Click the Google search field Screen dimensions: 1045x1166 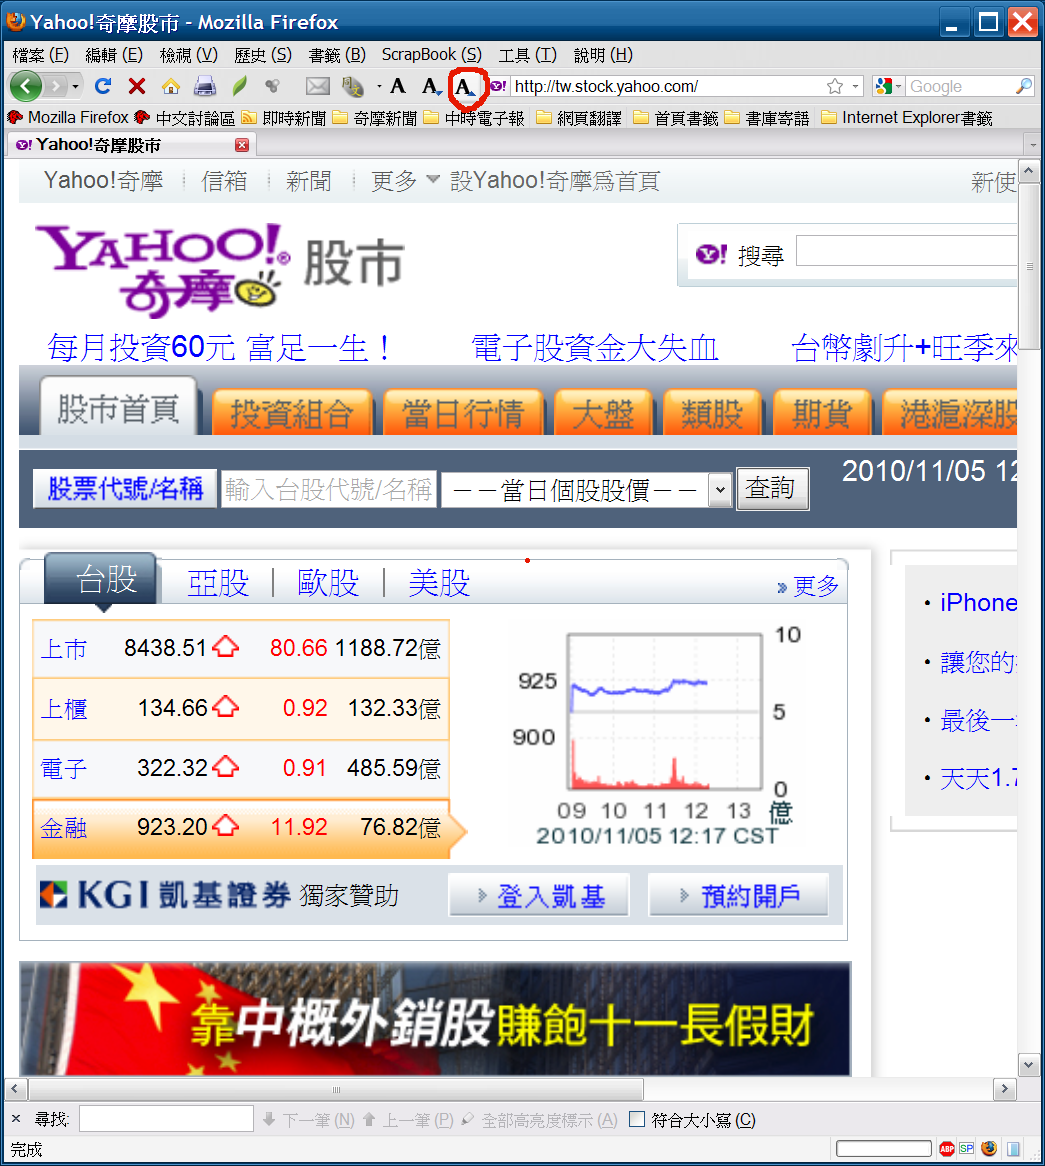959,86
